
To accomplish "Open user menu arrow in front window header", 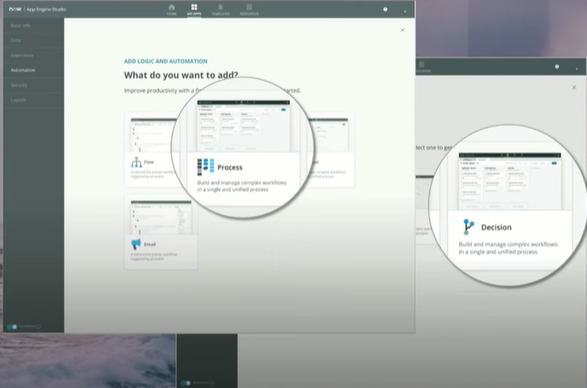I will pos(405,12).
